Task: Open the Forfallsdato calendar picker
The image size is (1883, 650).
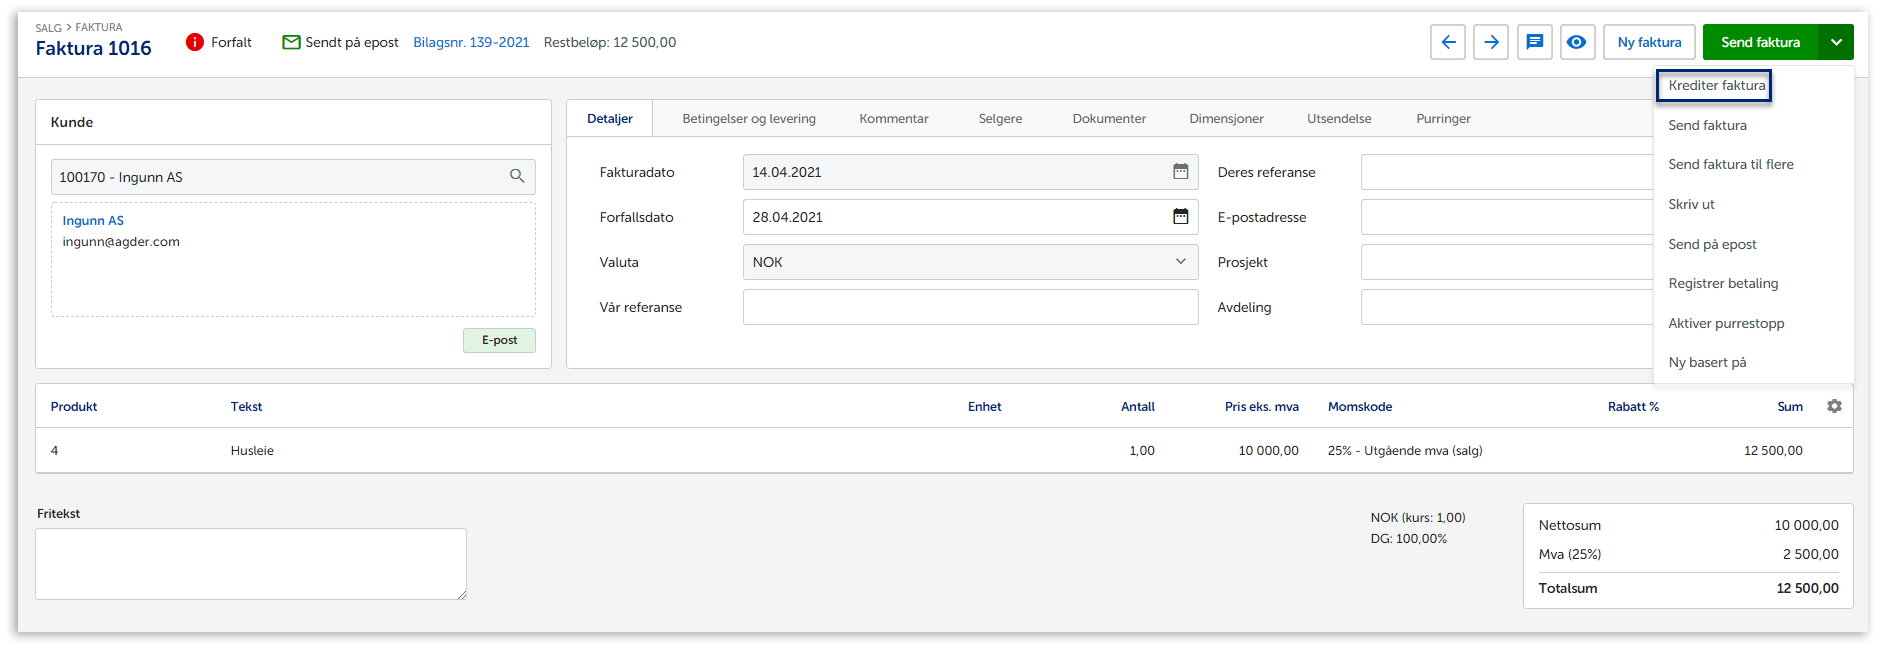Action: coord(1180,217)
